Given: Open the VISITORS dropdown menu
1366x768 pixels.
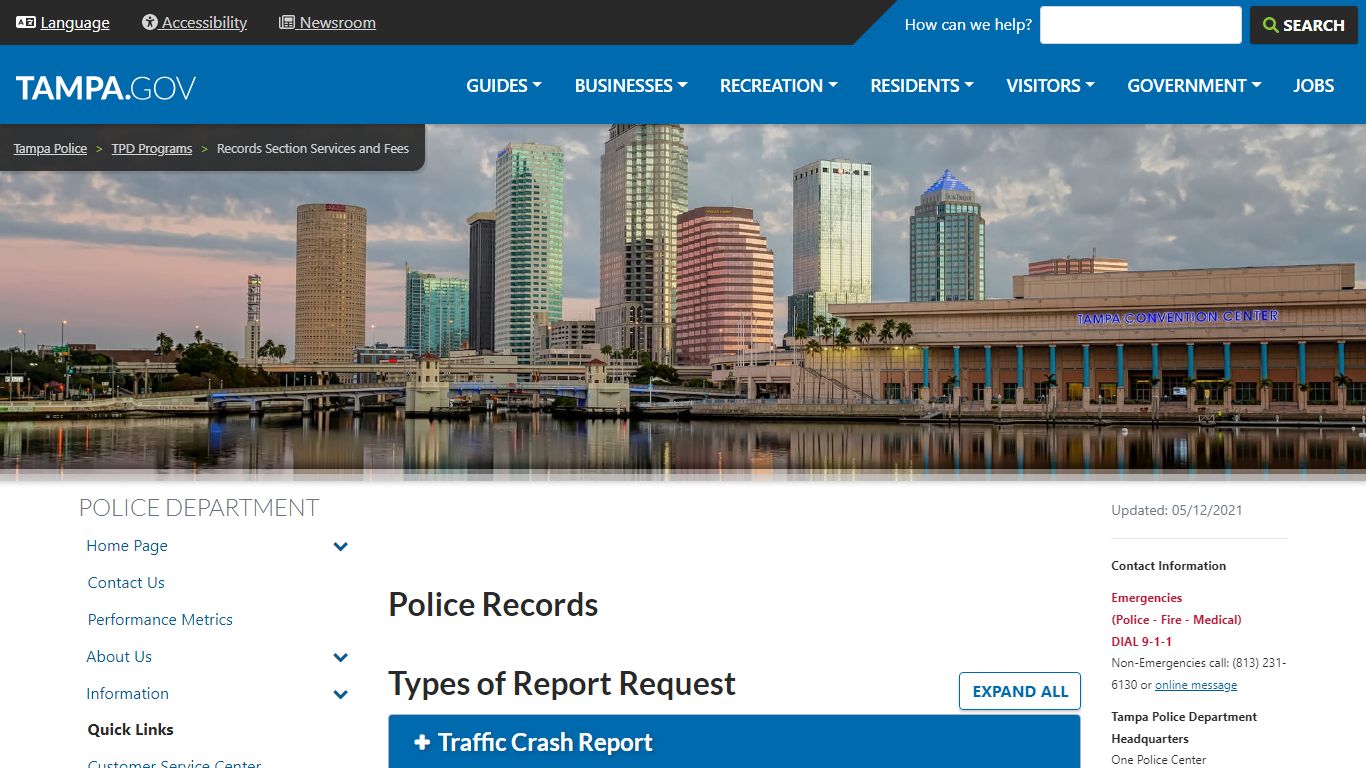Looking at the screenshot, I should pyautogui.click(x=1051, y=86).
